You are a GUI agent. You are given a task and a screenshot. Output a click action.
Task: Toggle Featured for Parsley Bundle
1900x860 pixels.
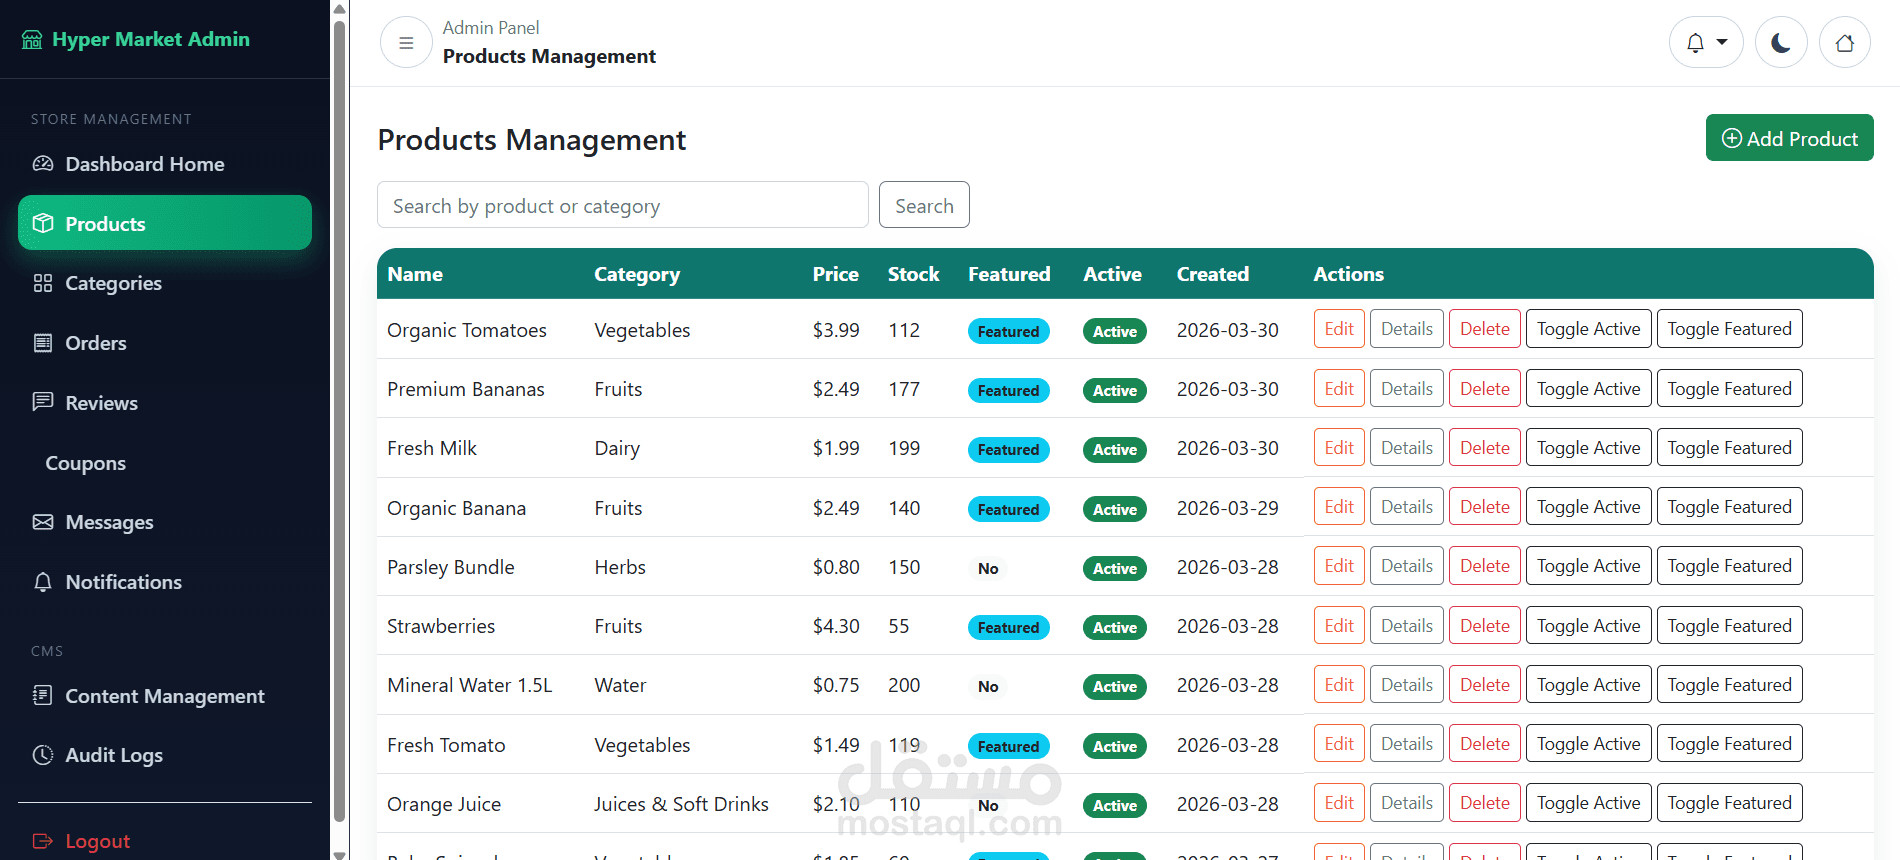coord(1729,566)
